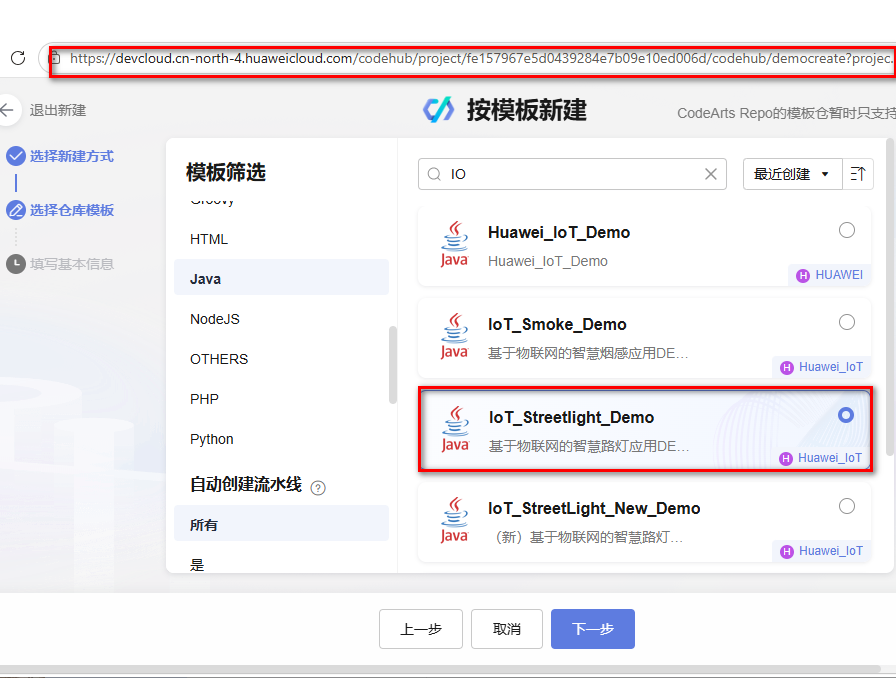Click 取消 button
The height and width of the screenshot is (678, 896).
(x=507, y=629)
